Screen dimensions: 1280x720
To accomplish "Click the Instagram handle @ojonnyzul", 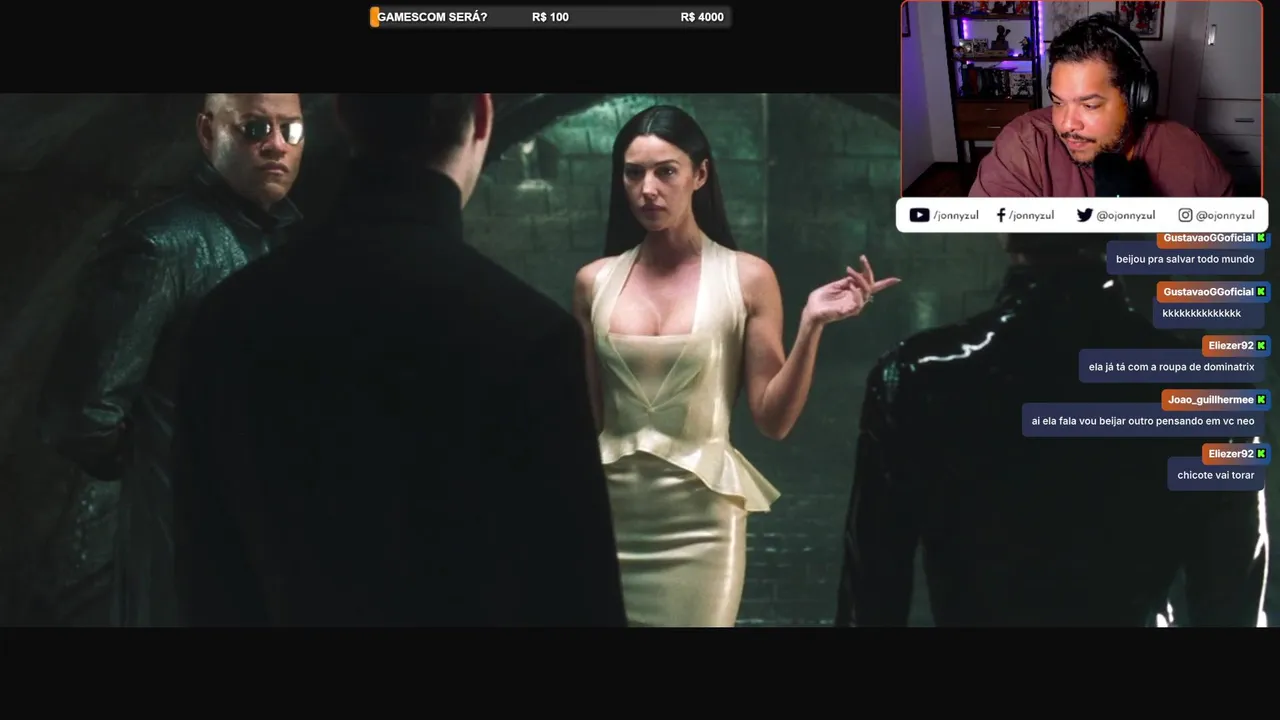I will (1225, 215).
